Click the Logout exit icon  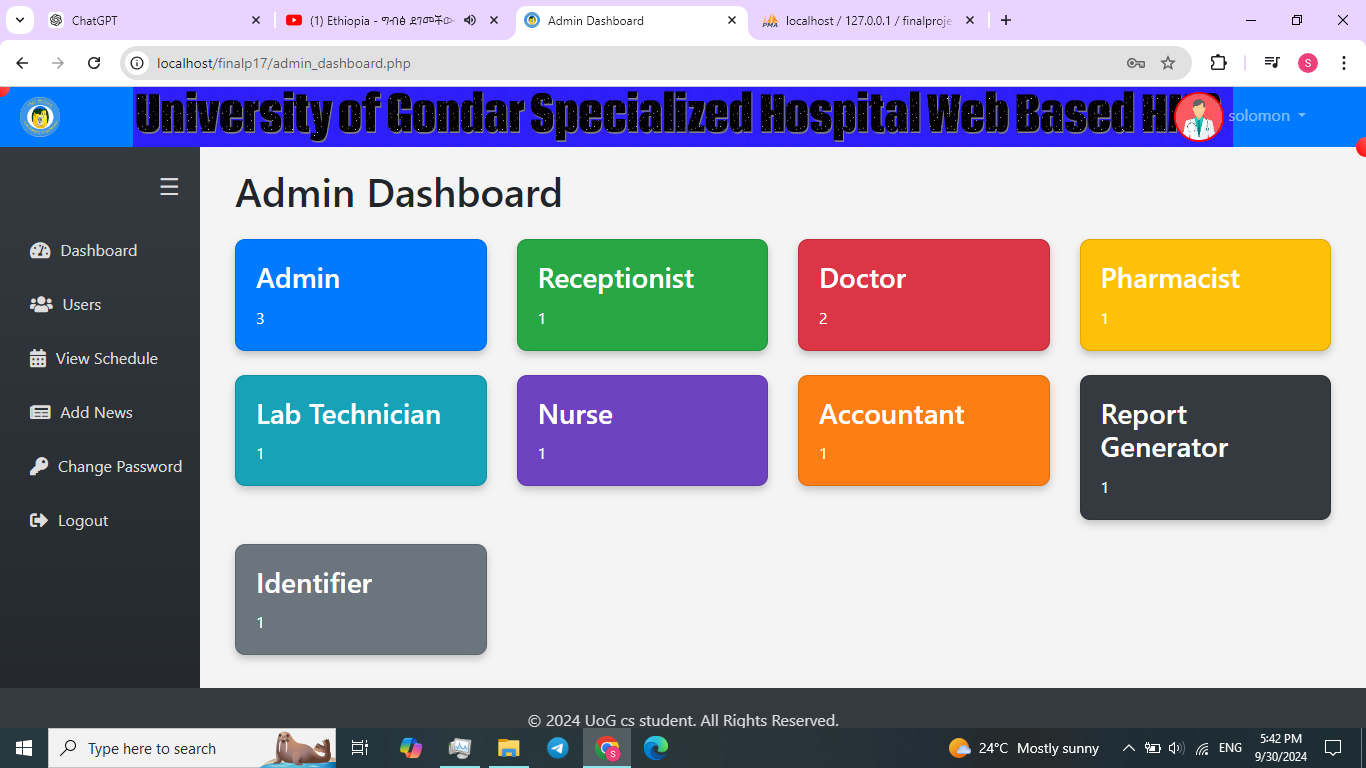point(39,521)
